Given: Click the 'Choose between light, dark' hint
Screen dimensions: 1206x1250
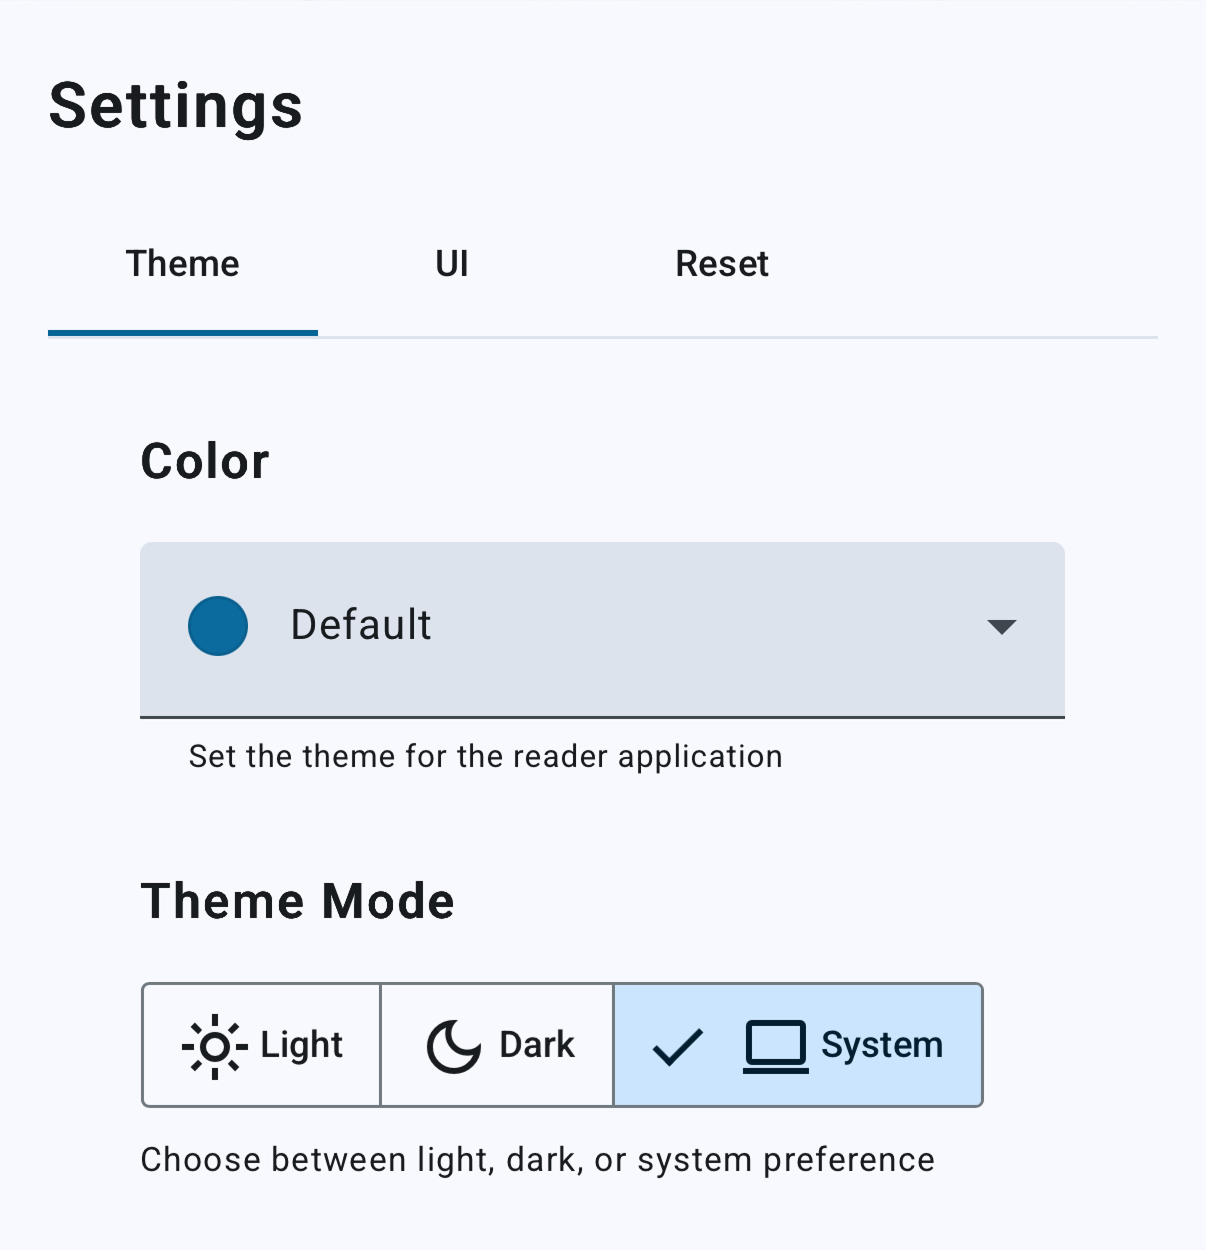Looking at the screenshot, I should [537, 1160].
